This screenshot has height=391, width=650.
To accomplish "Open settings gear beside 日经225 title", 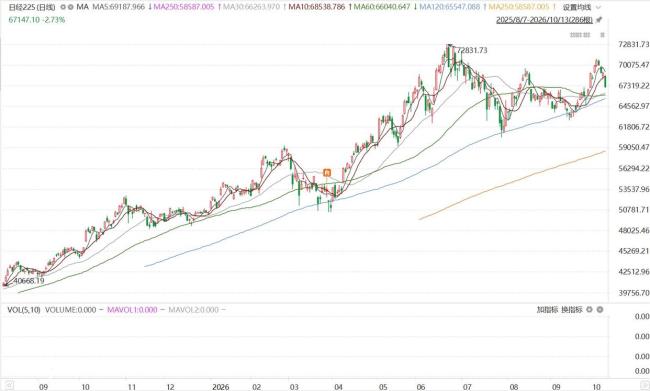I will 63,7.
